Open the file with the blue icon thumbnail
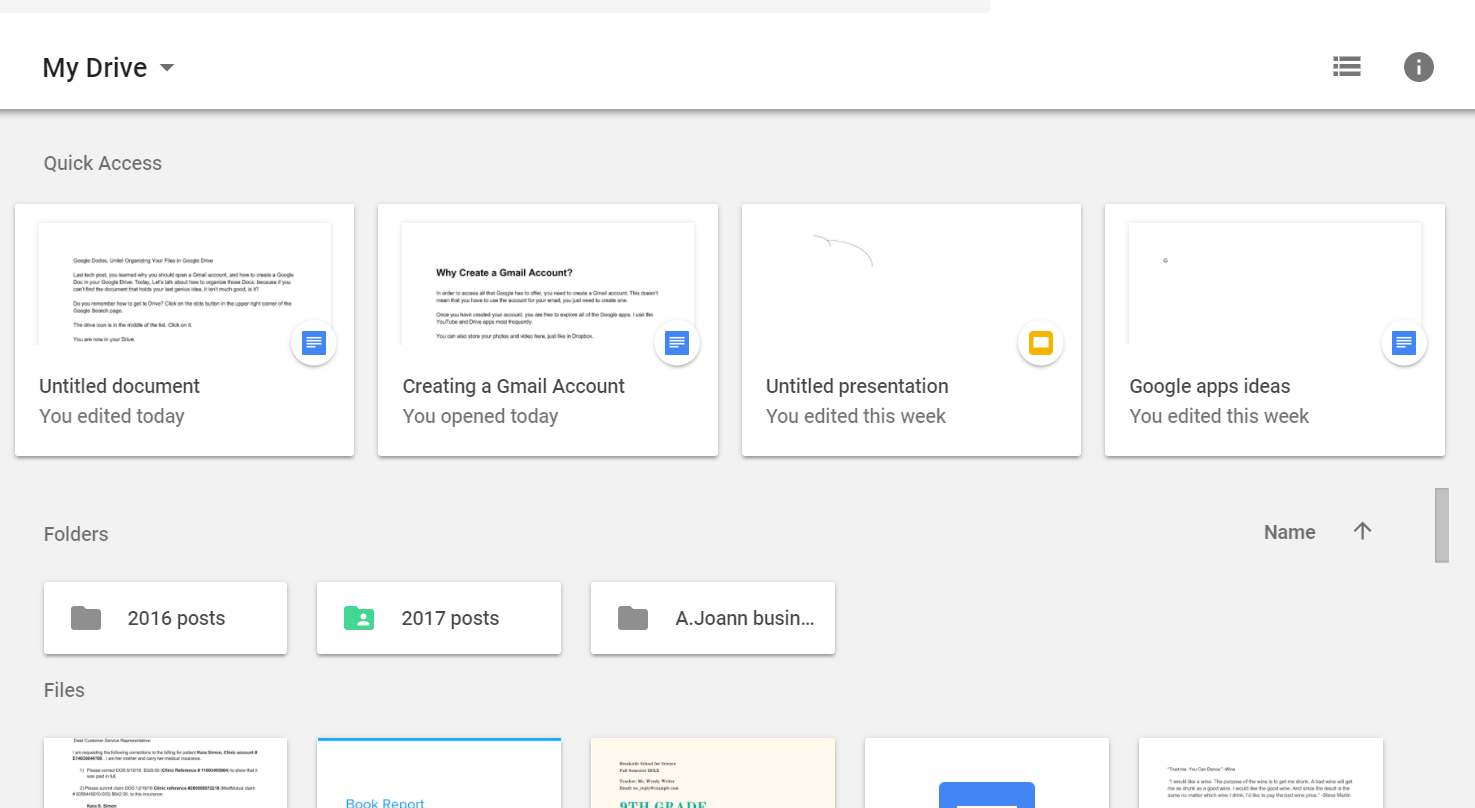 click(987, 773)
